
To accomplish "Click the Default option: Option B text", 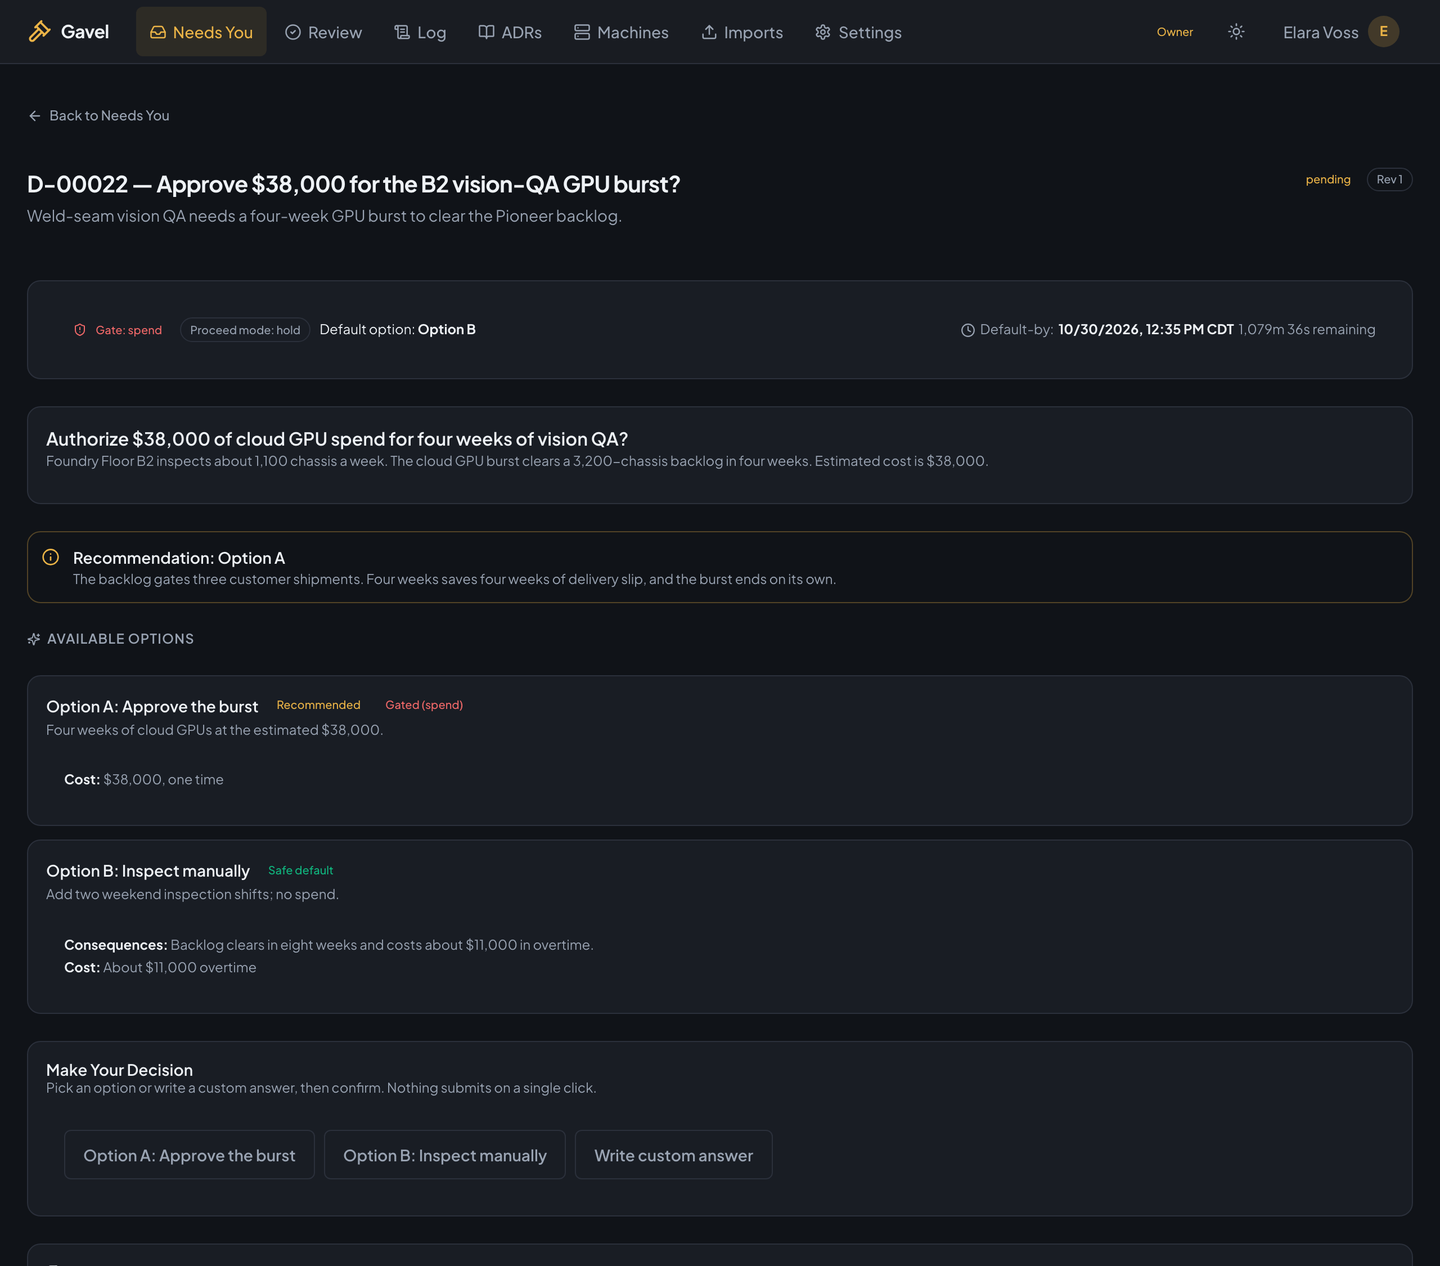I will click(x=398, y=329).
